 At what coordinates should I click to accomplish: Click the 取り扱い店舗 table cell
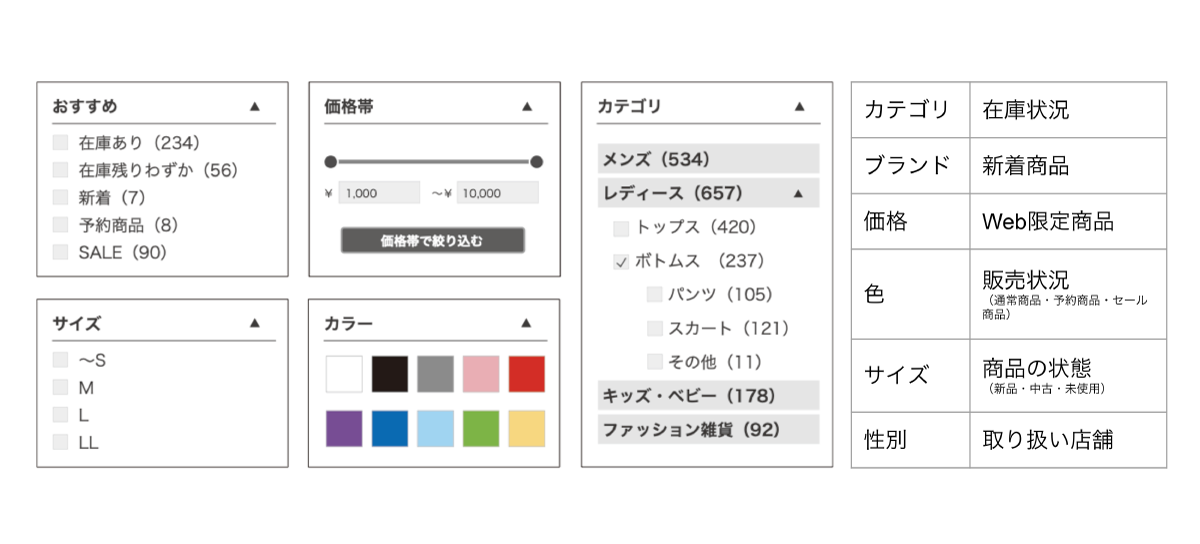[1068, 440]
